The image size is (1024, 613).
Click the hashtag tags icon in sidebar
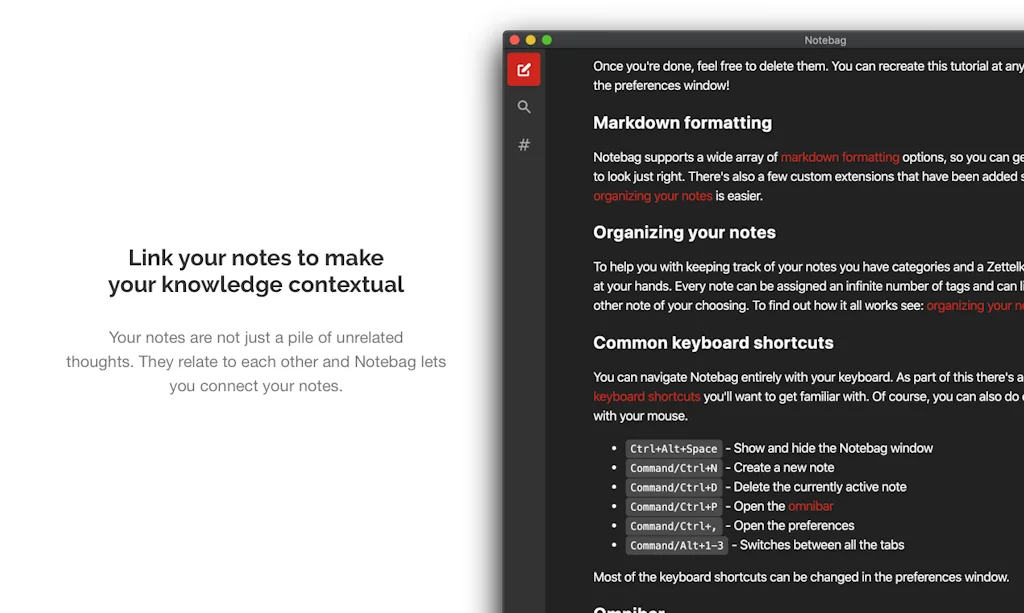[524, 144]
